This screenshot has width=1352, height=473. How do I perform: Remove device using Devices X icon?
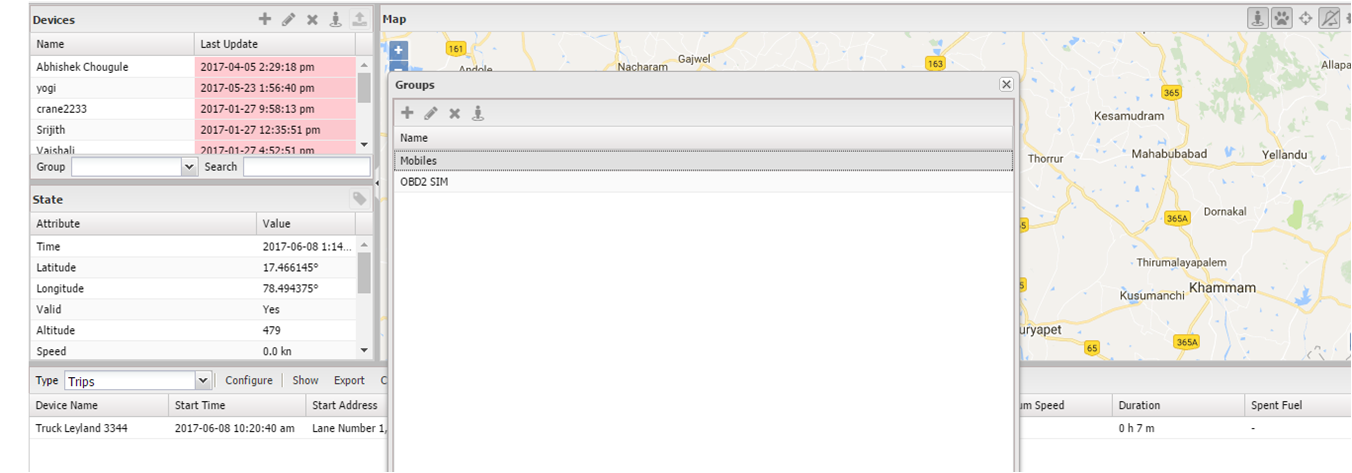point(312,19)
